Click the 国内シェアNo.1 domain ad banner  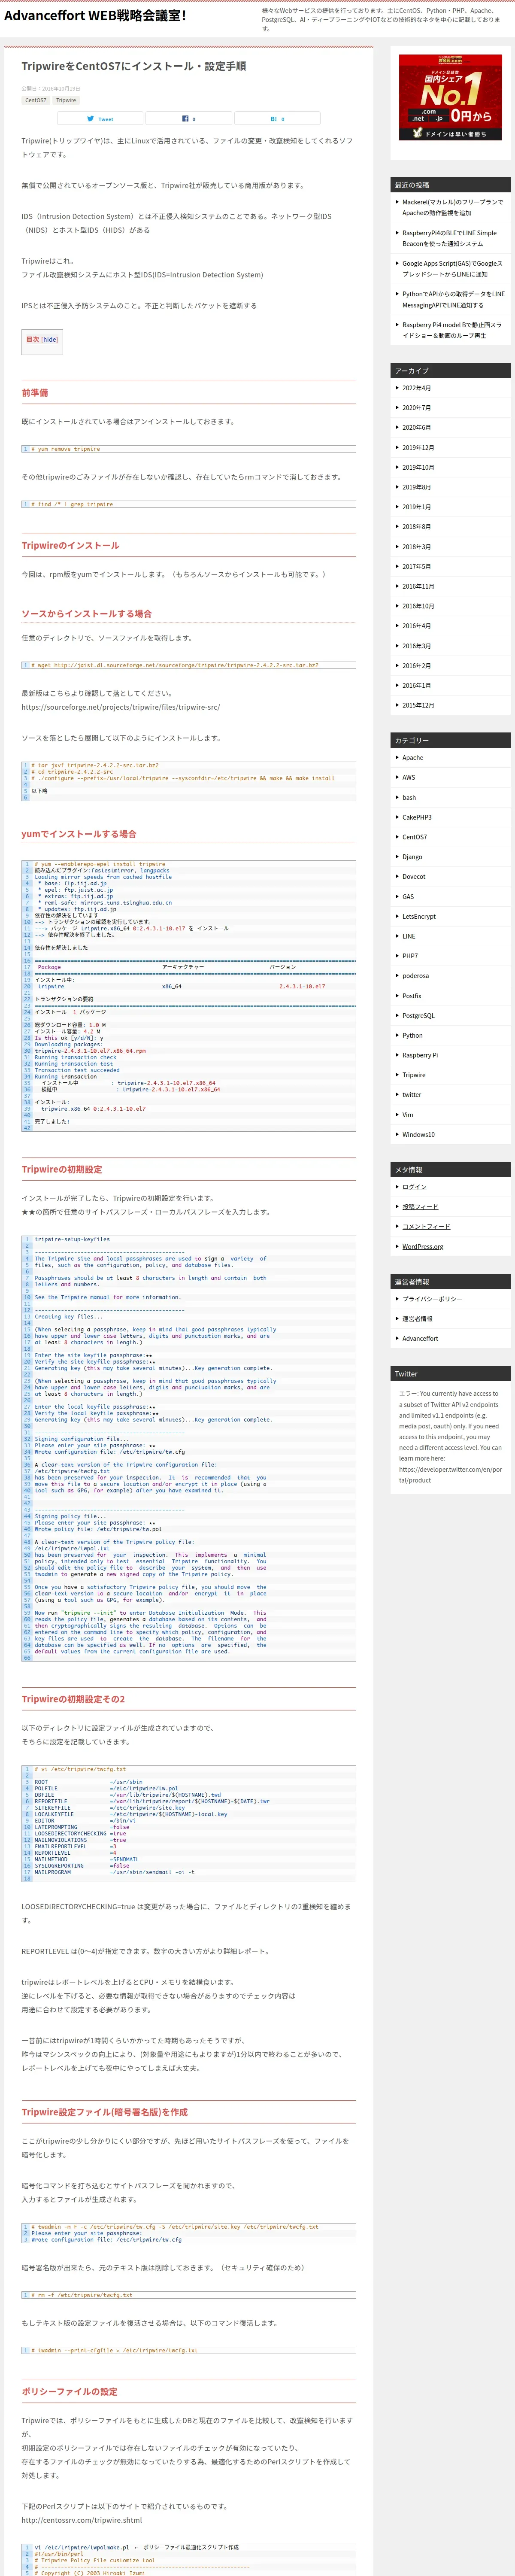450,97
